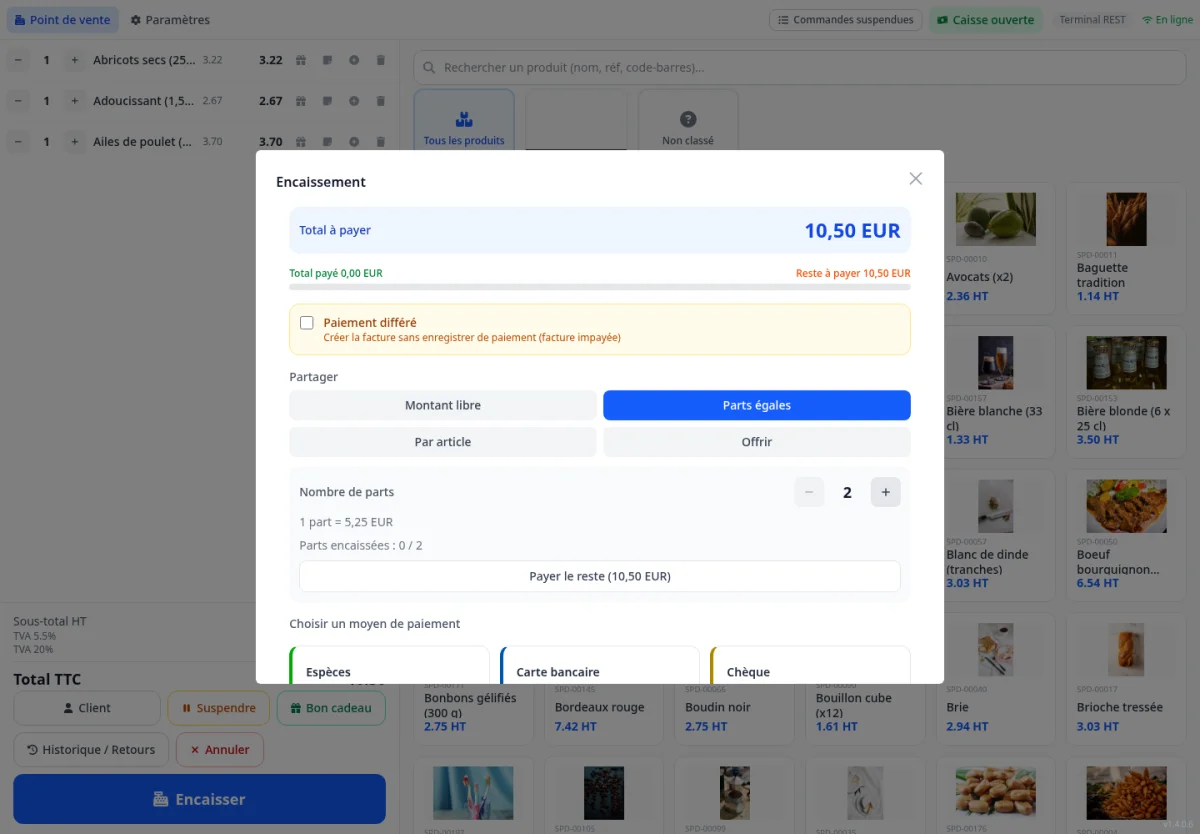Click the search magnifier icon

click(430, 68)
